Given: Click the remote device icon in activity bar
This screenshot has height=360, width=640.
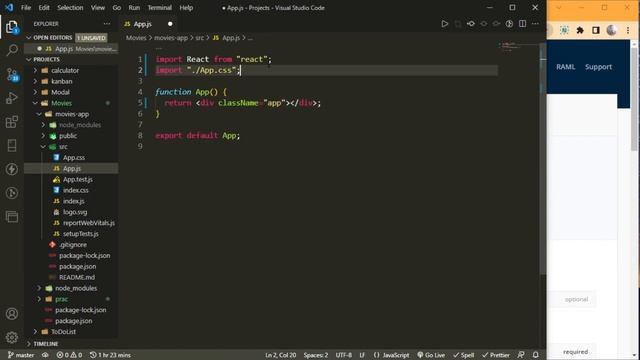Looking at the screenshot, I should (12, 145).
